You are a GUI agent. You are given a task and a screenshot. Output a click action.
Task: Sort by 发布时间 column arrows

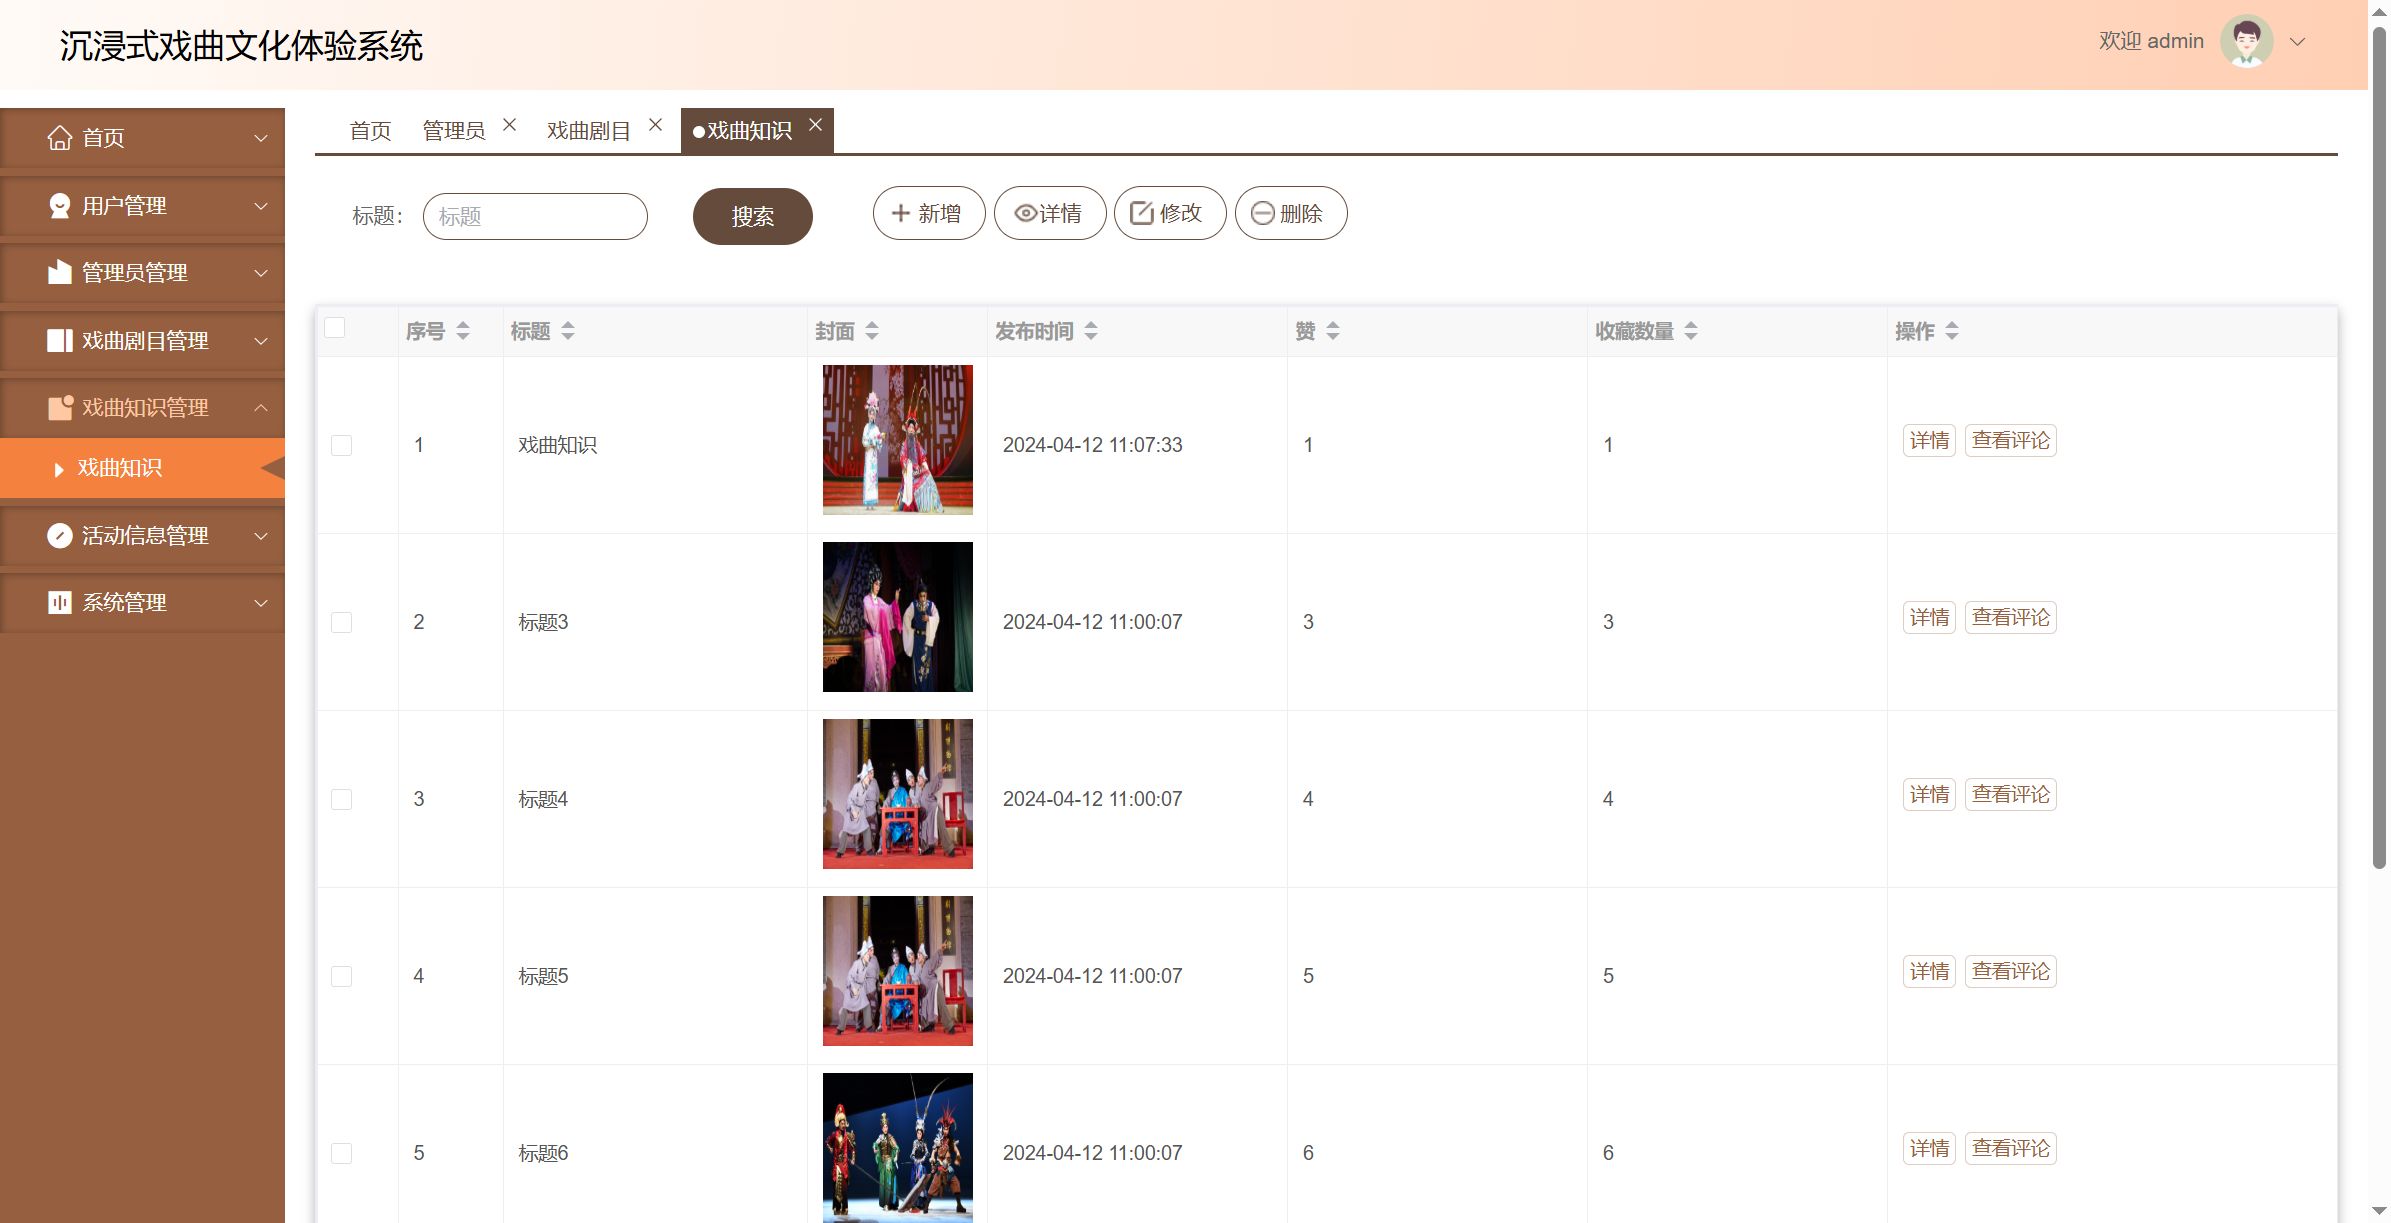1091,331
